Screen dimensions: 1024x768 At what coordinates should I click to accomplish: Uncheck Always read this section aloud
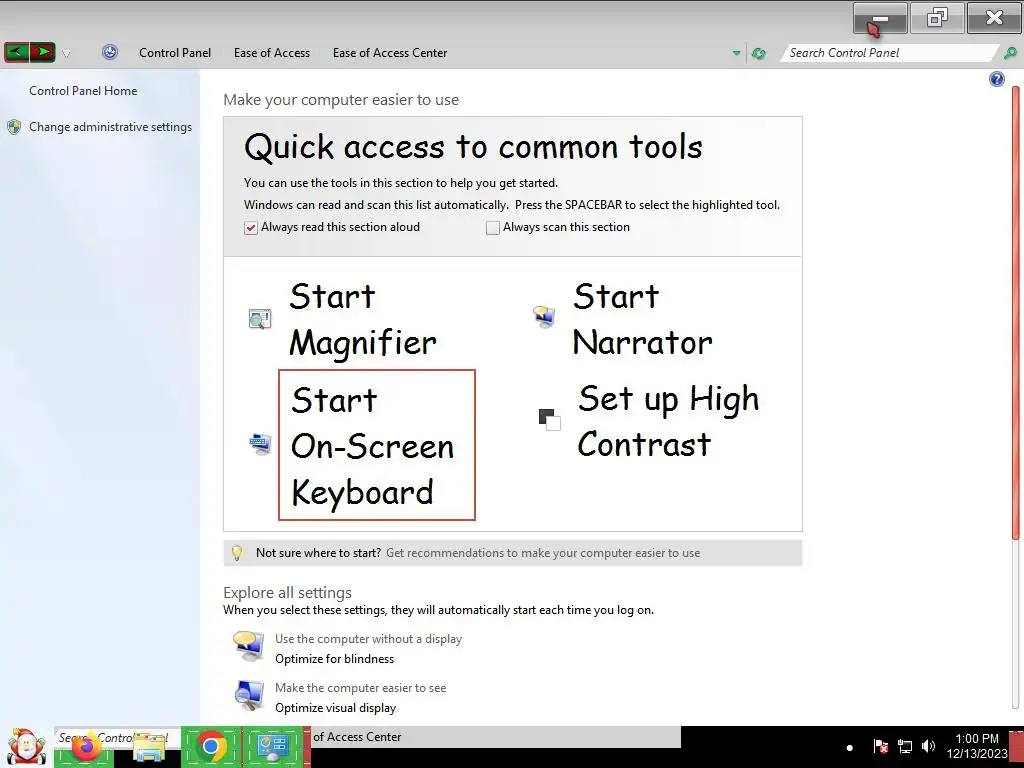coord(251,227)
